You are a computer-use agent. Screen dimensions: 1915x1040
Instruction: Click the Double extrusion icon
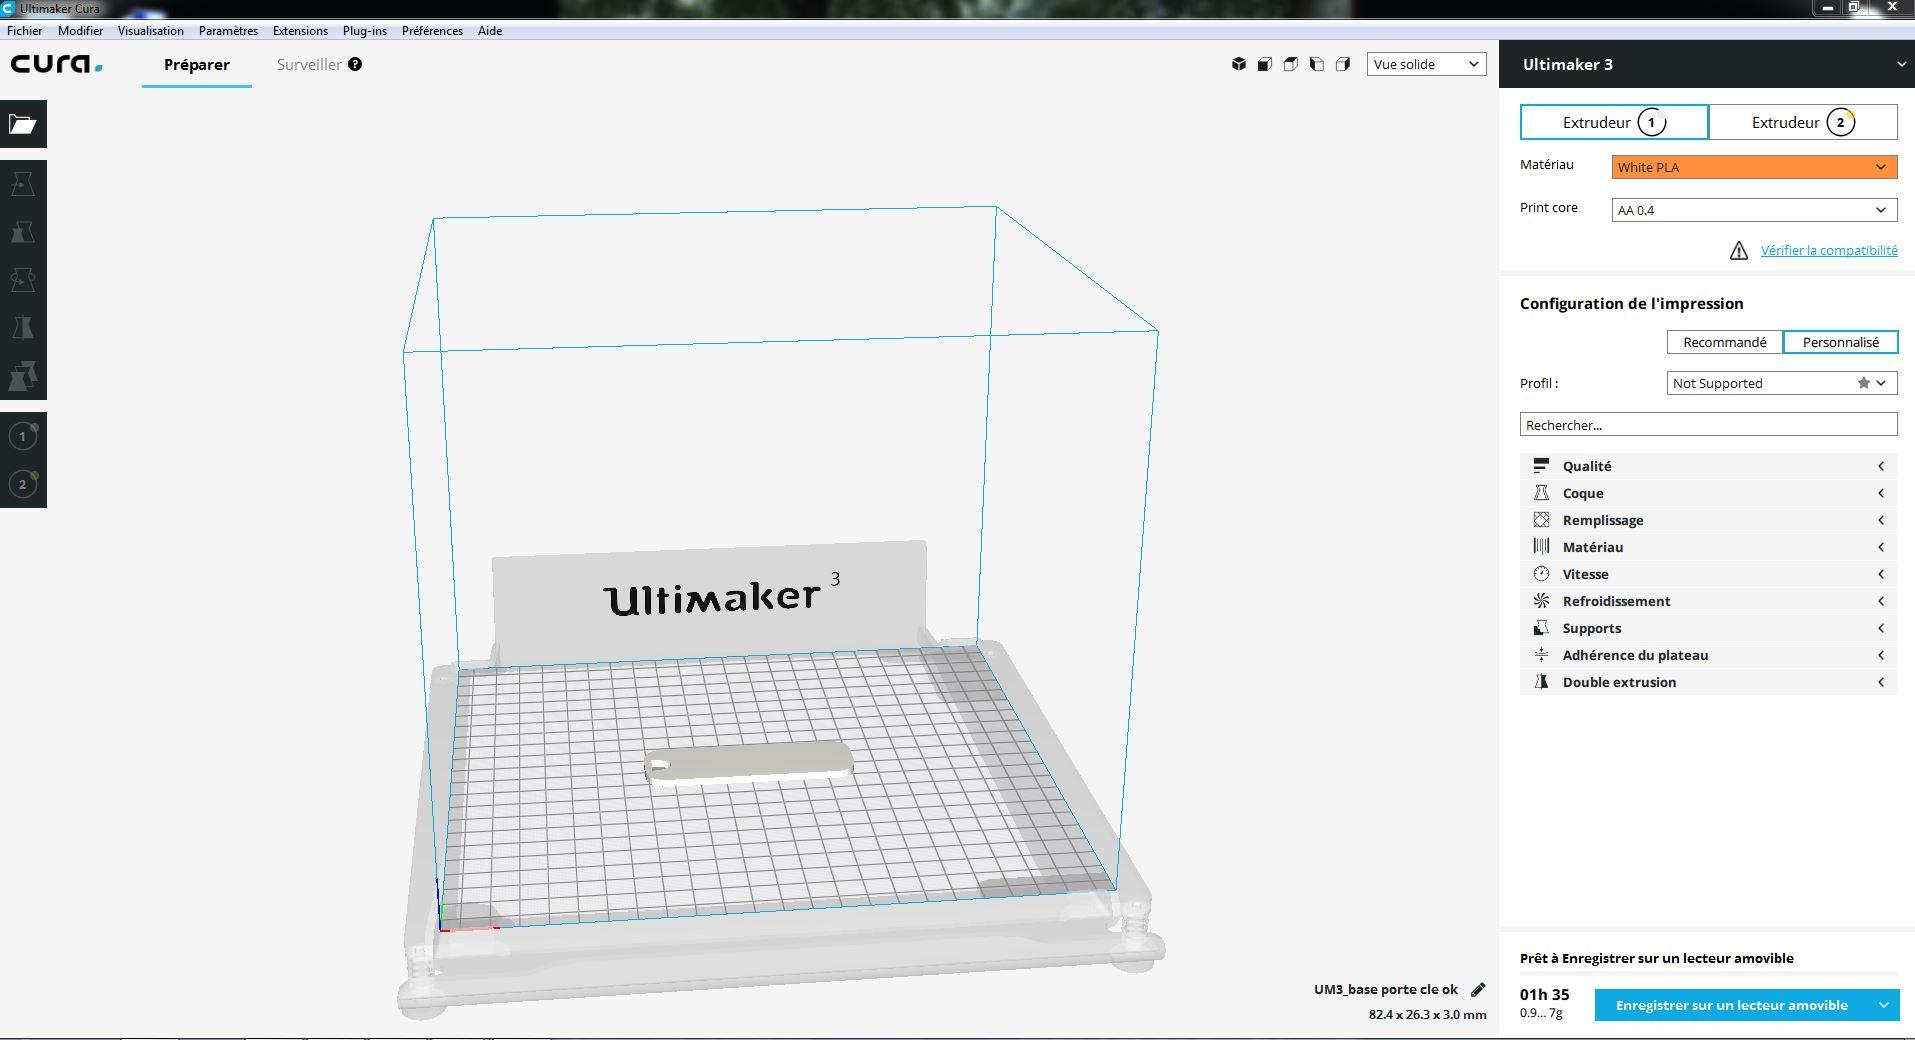pos(1541,682)
